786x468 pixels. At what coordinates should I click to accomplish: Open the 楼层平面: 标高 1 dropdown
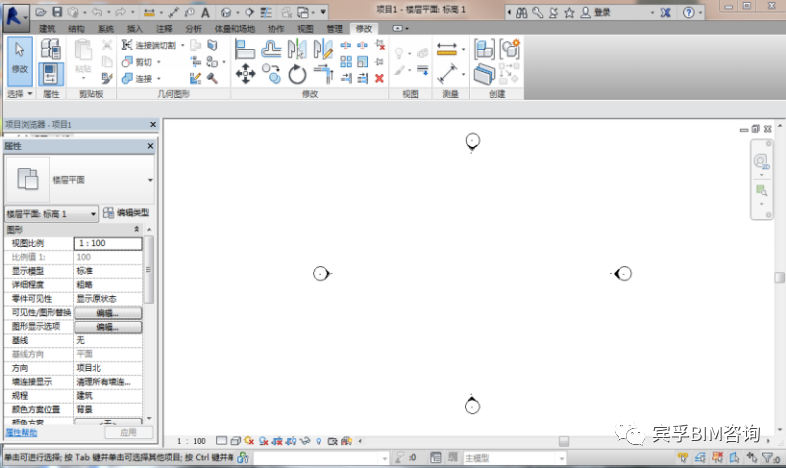point(51,214)
